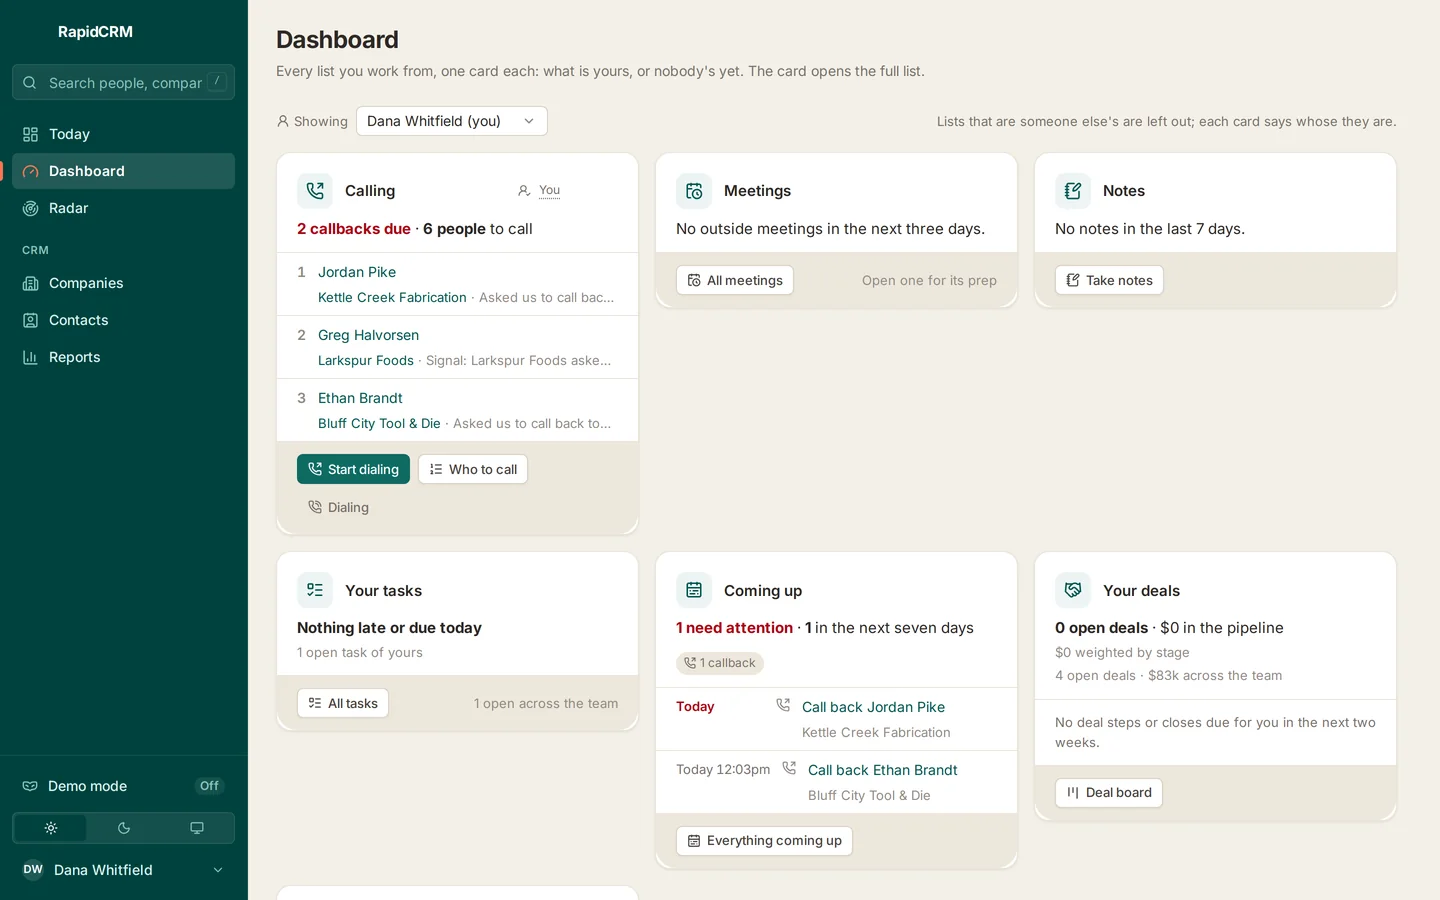Viewport: 1440px width, 900px height.
Task: Click the All tasks button
Action: [343, 703]
